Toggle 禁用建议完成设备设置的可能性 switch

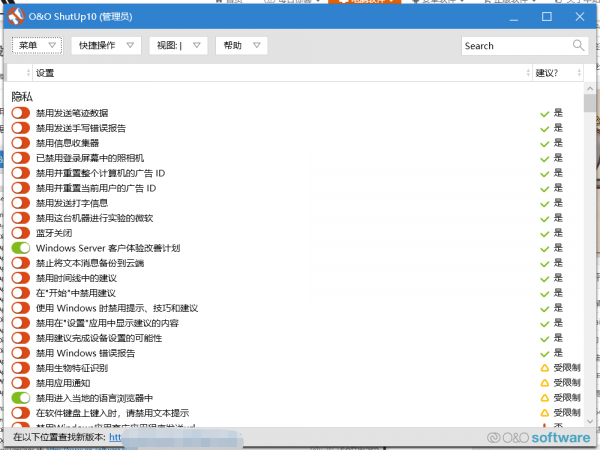(21, 338)
